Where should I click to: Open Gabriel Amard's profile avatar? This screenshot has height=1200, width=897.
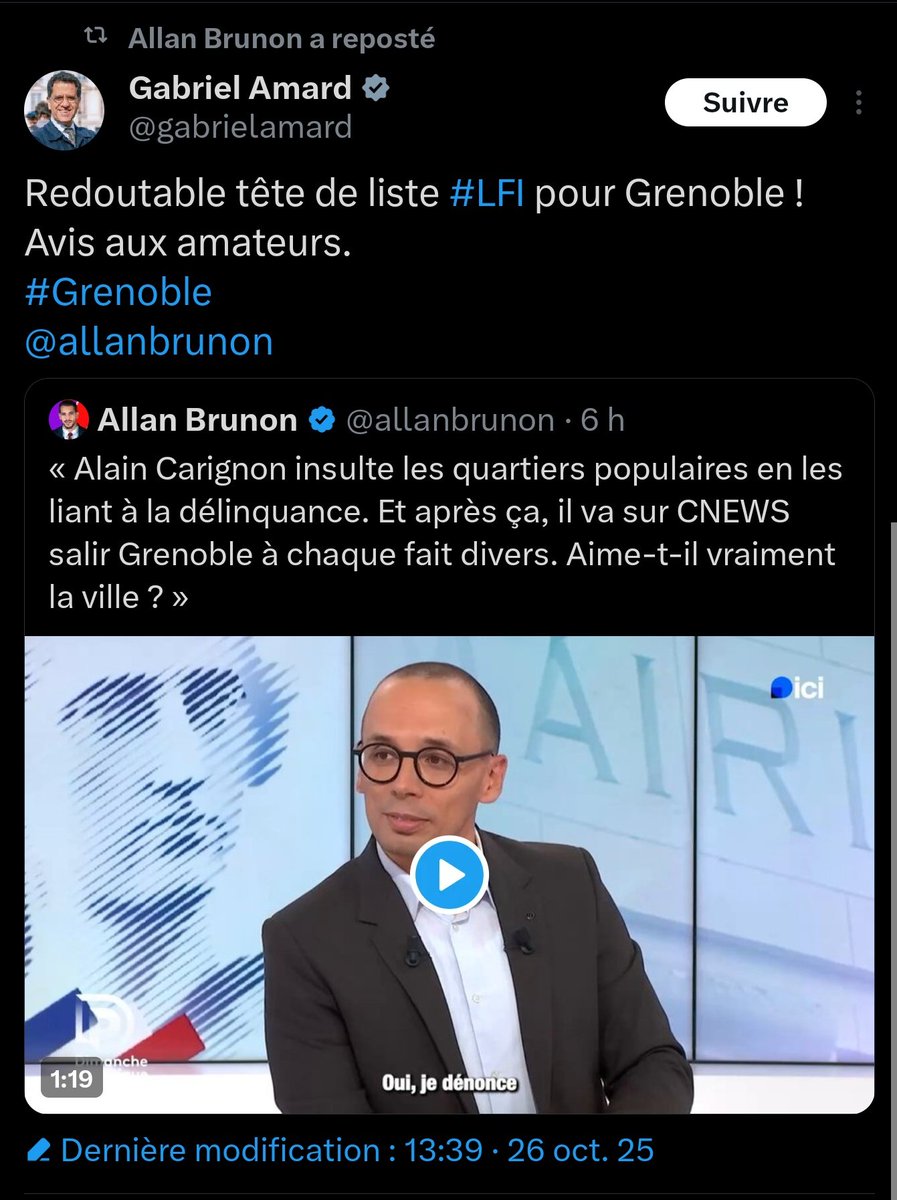coord(62,111)
